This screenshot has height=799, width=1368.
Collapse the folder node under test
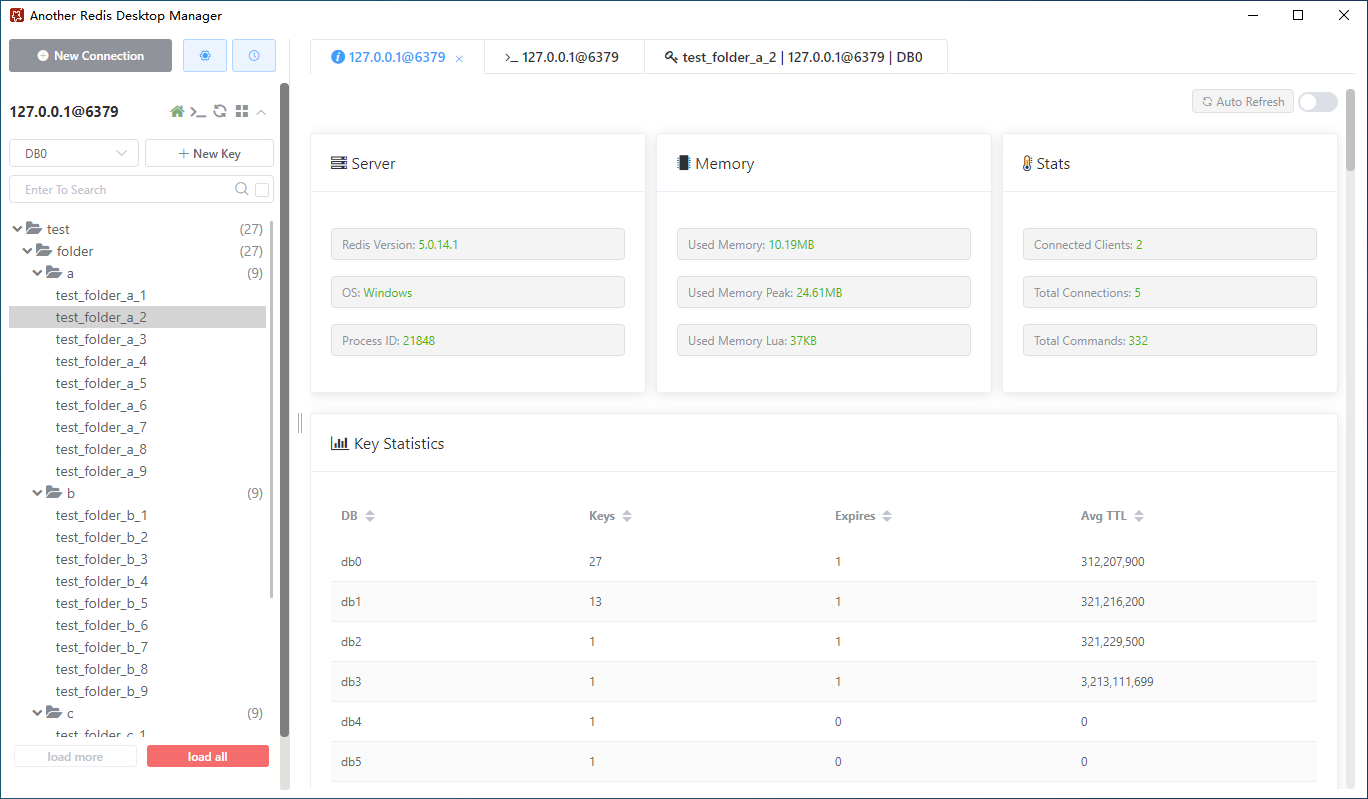pos(27,251)
